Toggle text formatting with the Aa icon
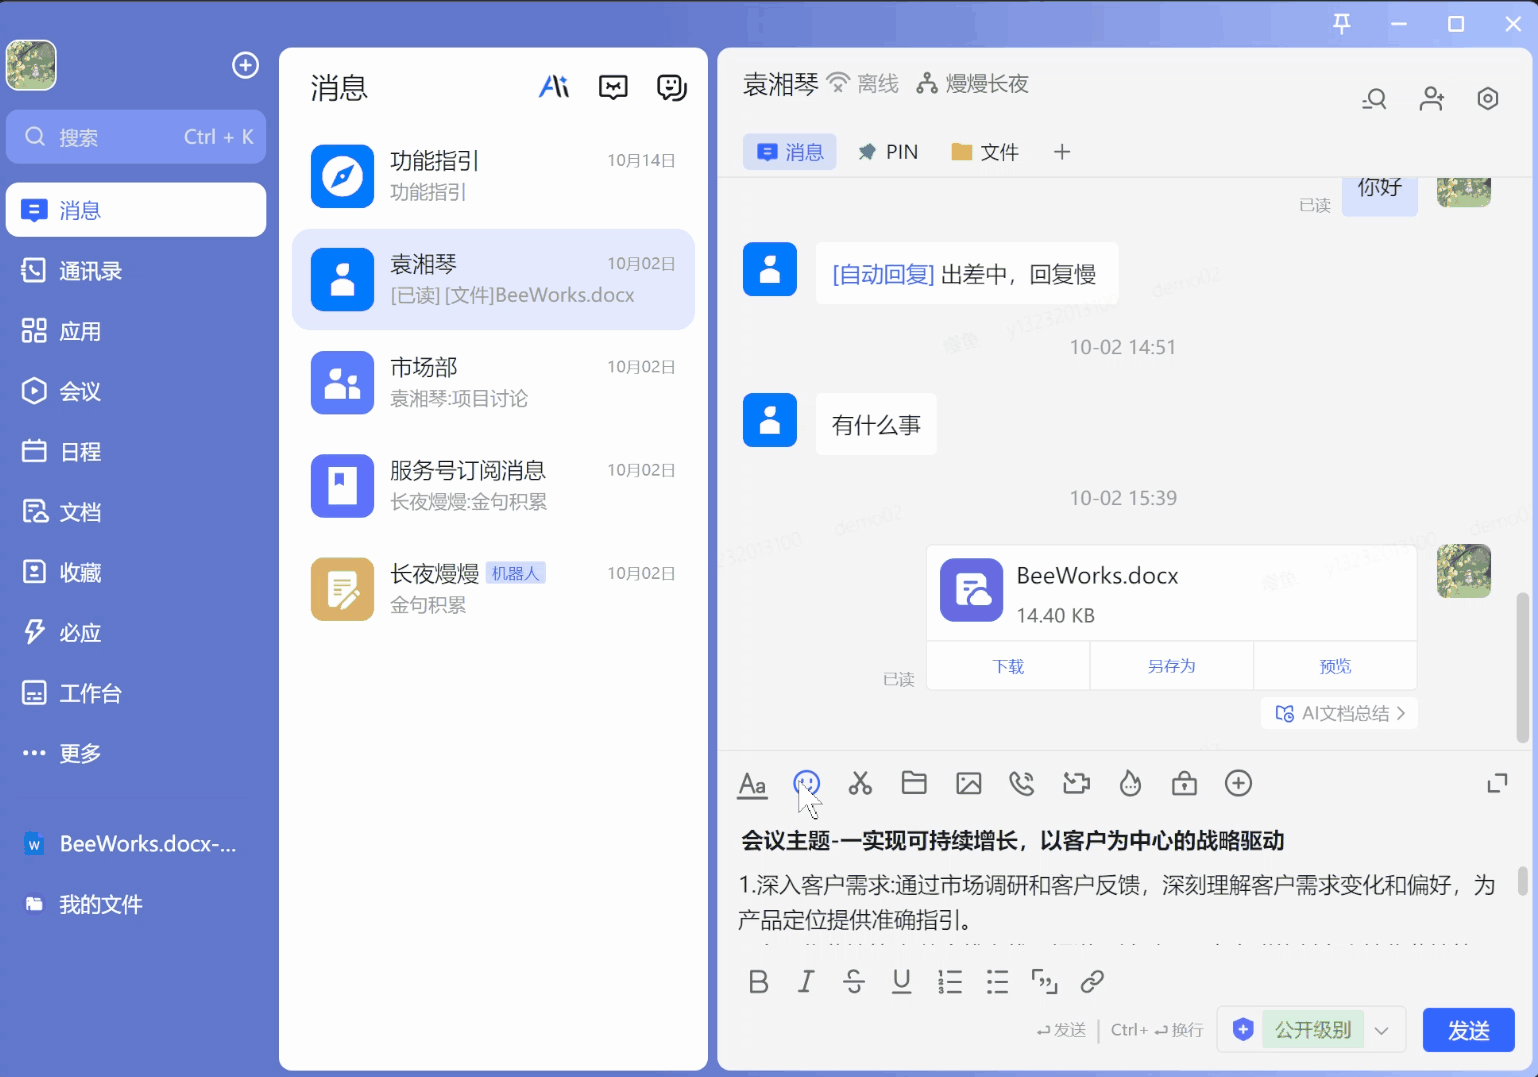1538x1077 pixels. (752, 785)
